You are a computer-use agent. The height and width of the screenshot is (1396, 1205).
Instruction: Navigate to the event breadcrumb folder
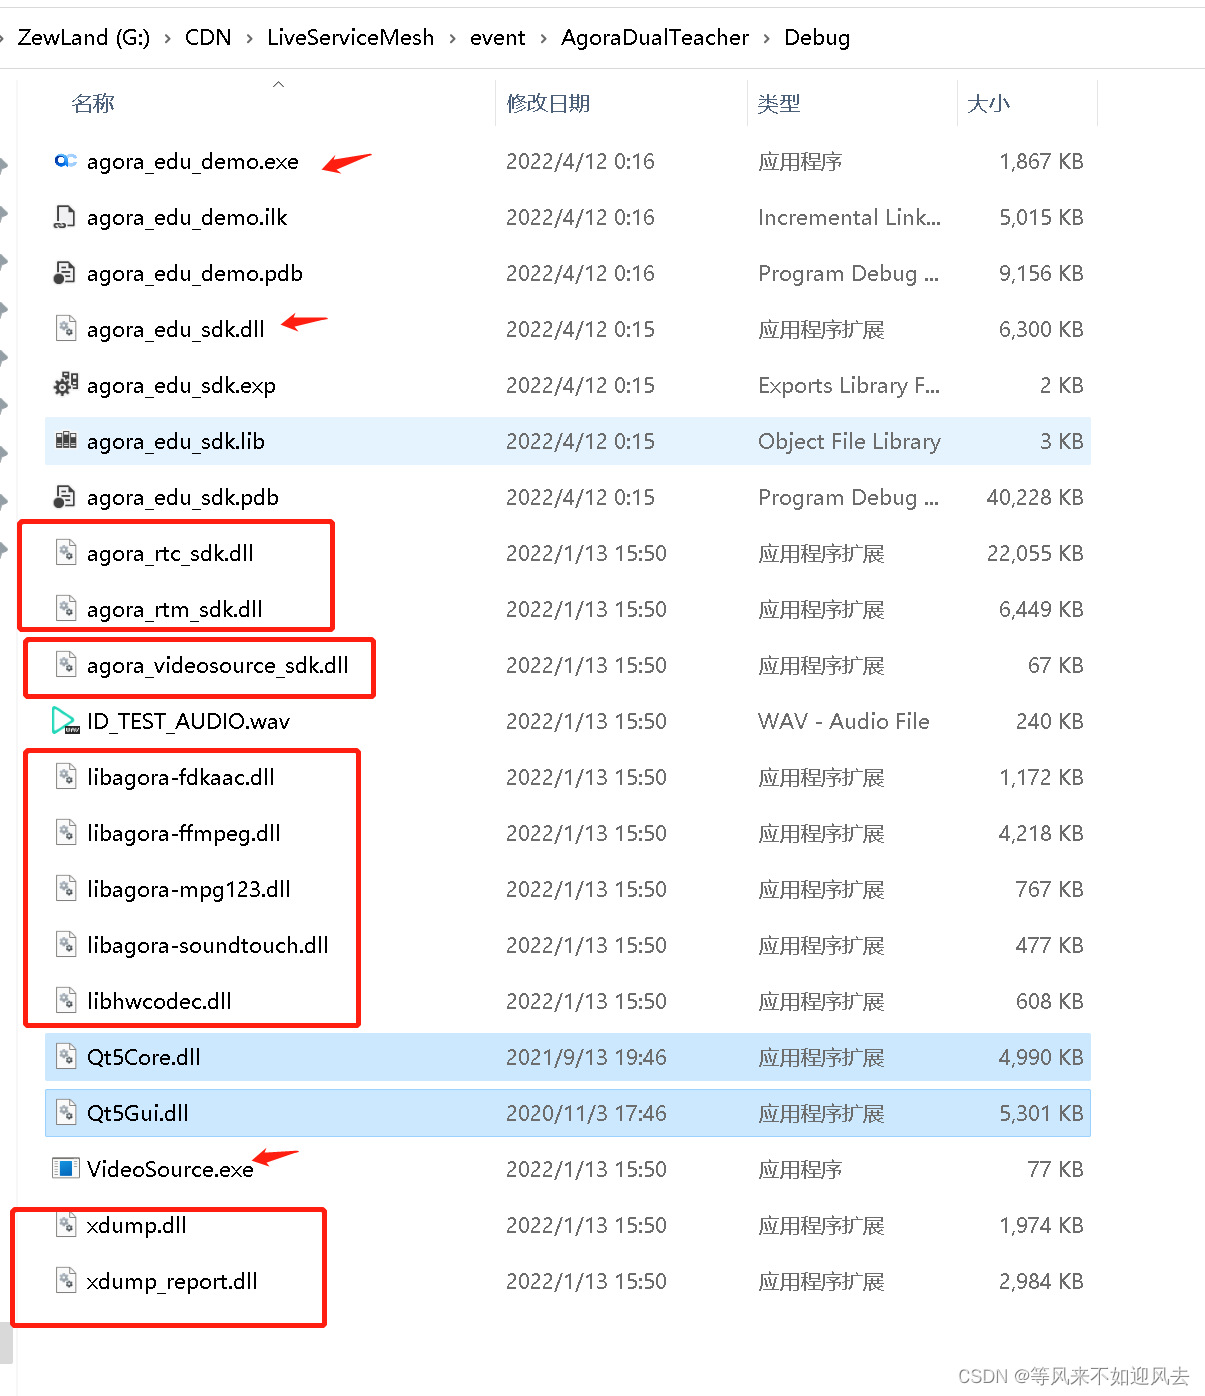(x=498, y=38)
